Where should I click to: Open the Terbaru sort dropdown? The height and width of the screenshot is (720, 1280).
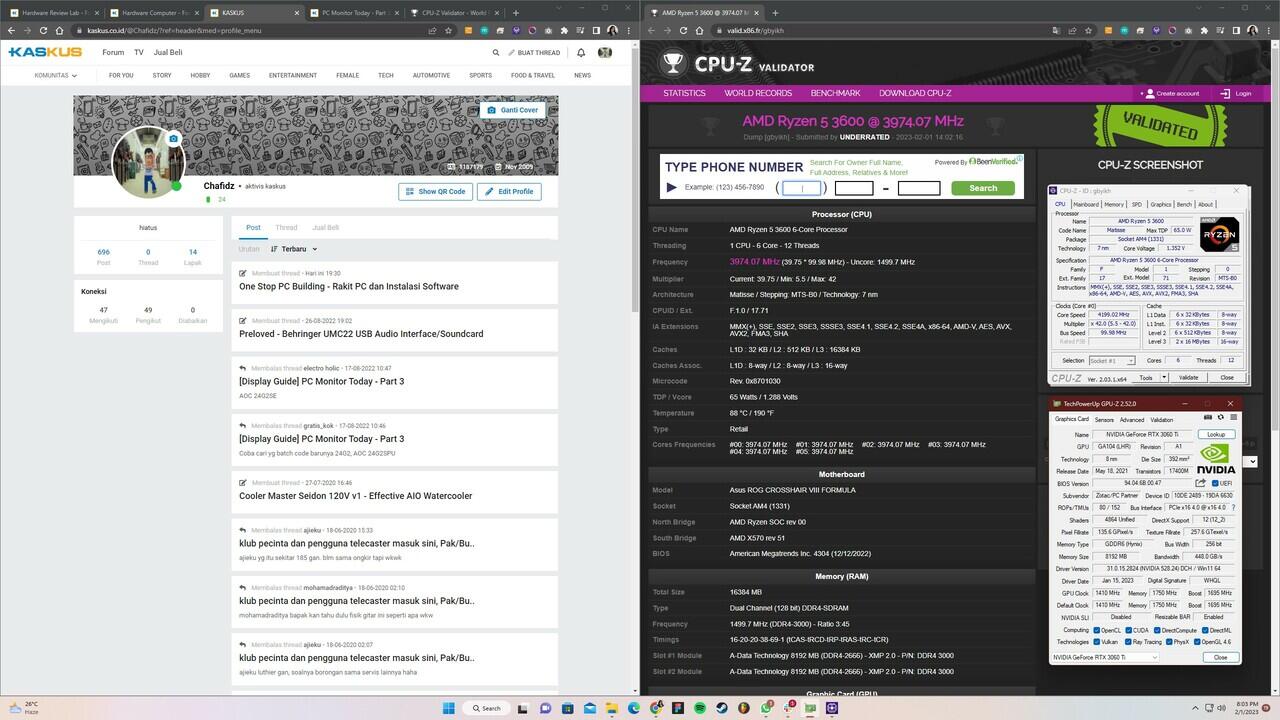click(x=294, y=249)
